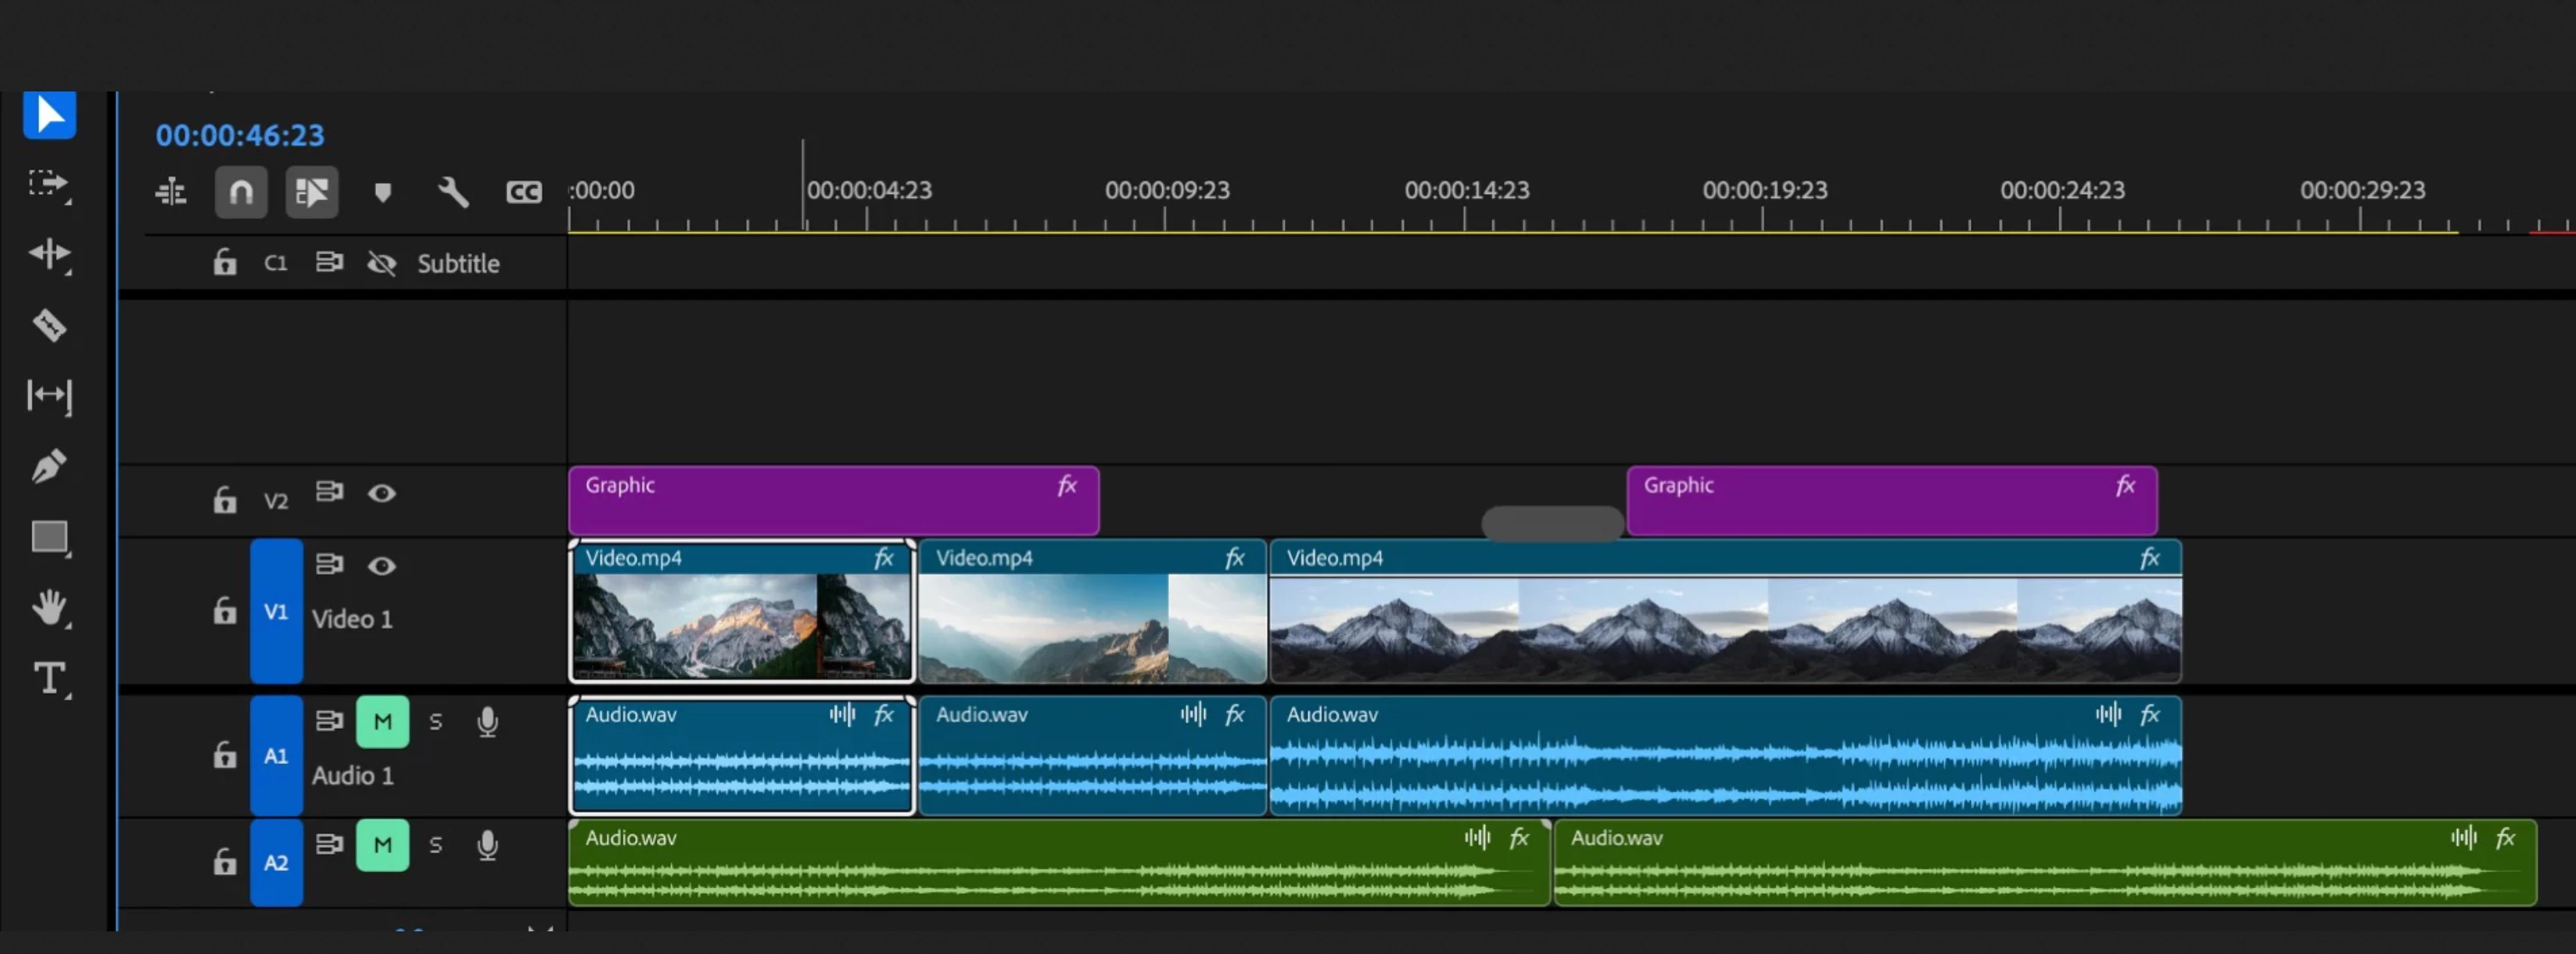Hide the V2 track with the eye icon
The height and width of the screenshot is (954, 2576).
(381, 494)
